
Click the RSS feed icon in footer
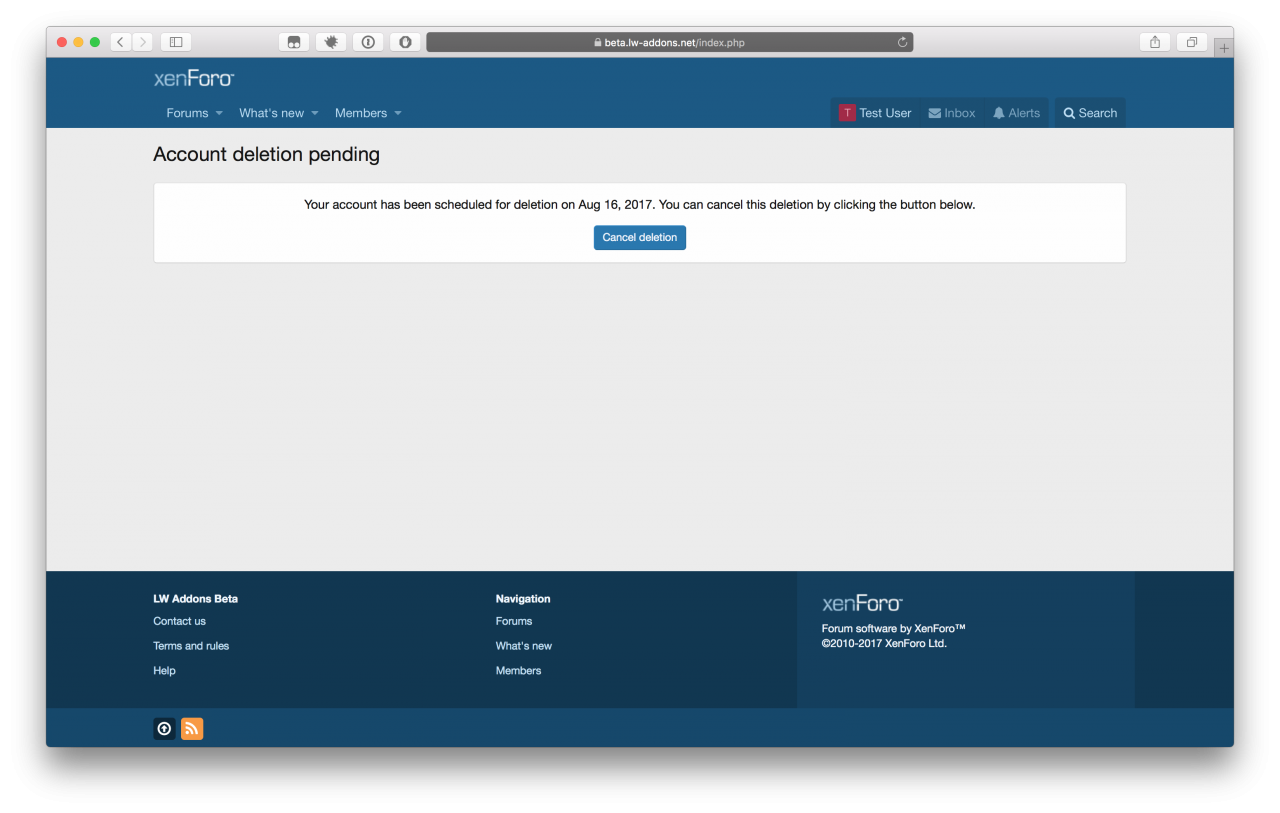pyautogui.click(x=192, y=729)
